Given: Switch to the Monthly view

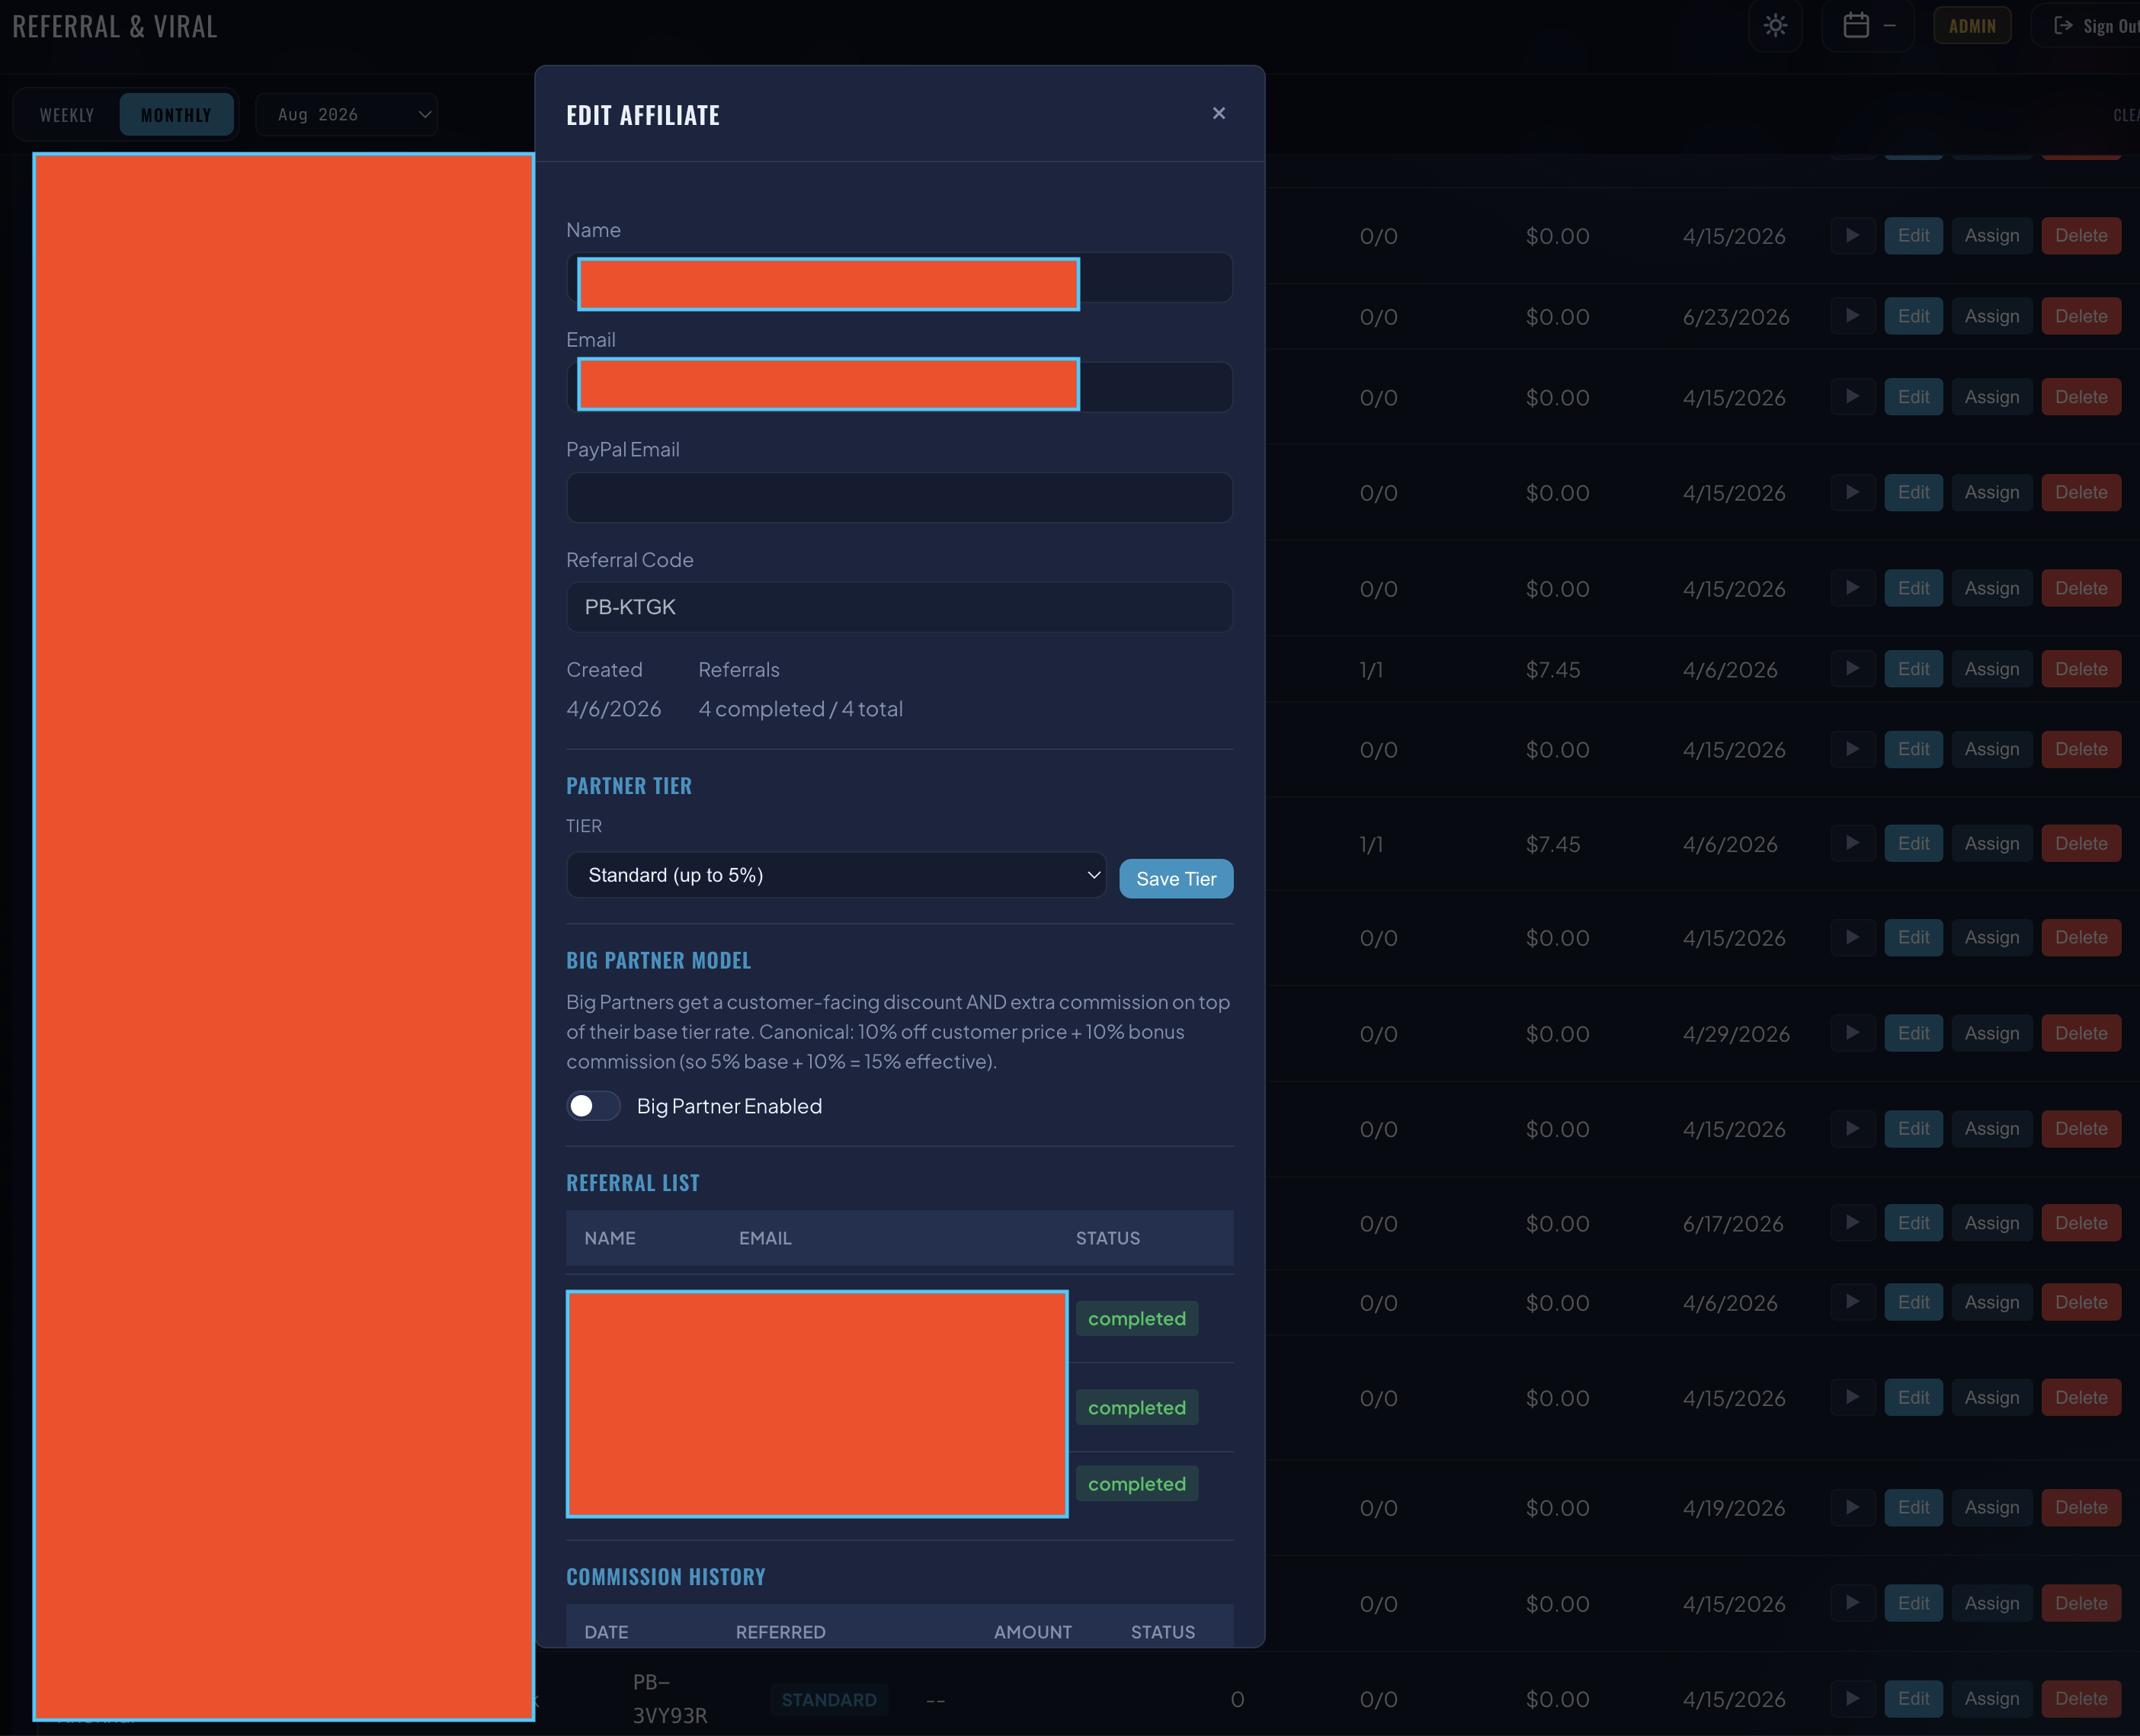Looking at the screenshot, I should [176, 115].
